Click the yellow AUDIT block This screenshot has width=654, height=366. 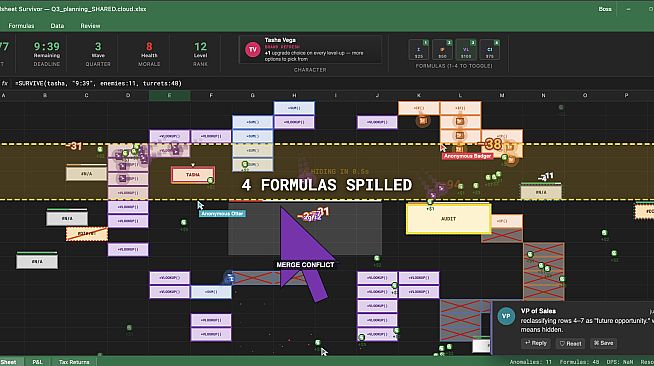coord(448,218)
